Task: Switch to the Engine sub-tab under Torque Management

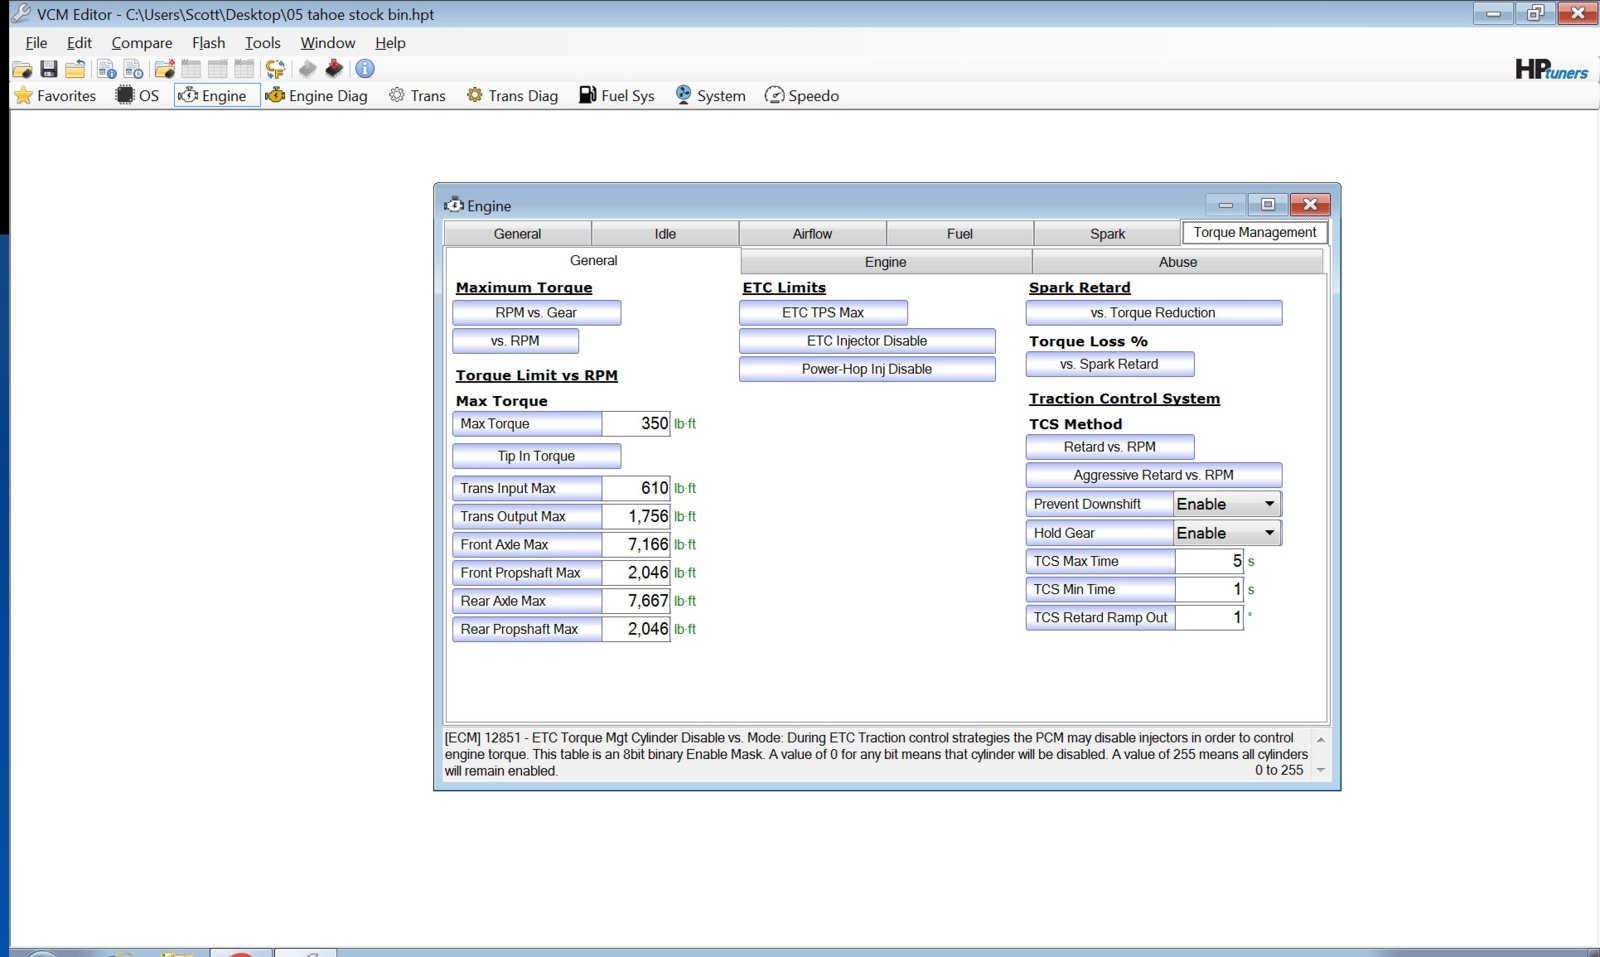Action: [x=886, y=262]
